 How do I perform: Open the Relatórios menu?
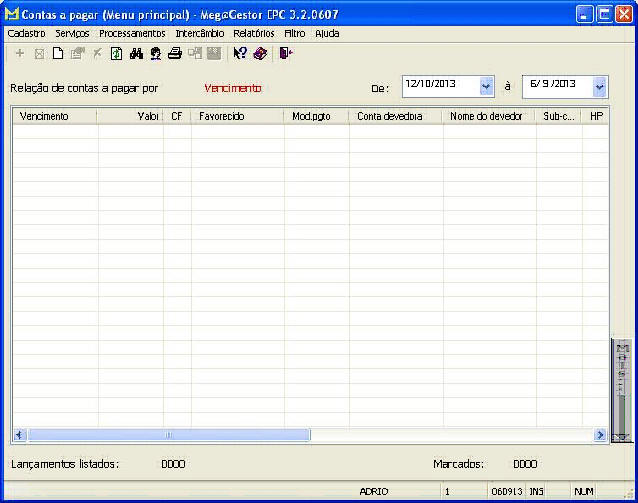[253, 33]
